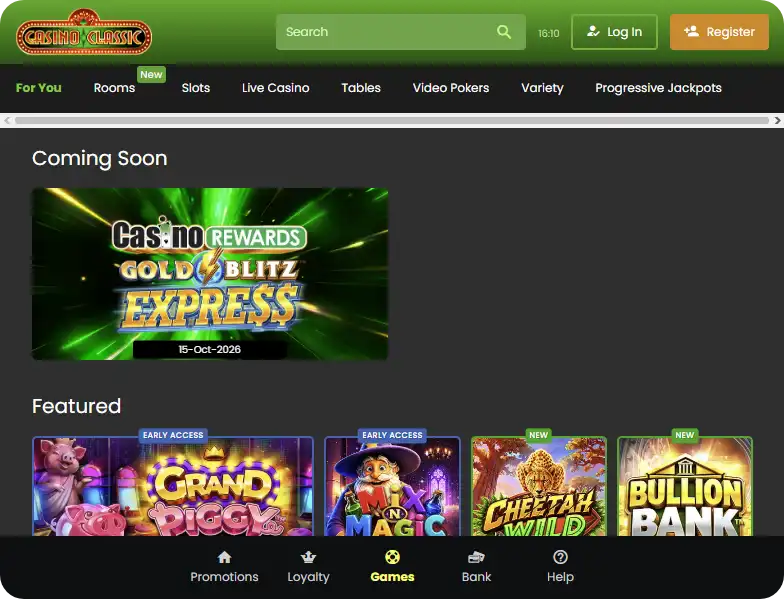Viewport: 784px width, 599px height.
Task: Click the Help question mark icon
Action: click(560, 557)
